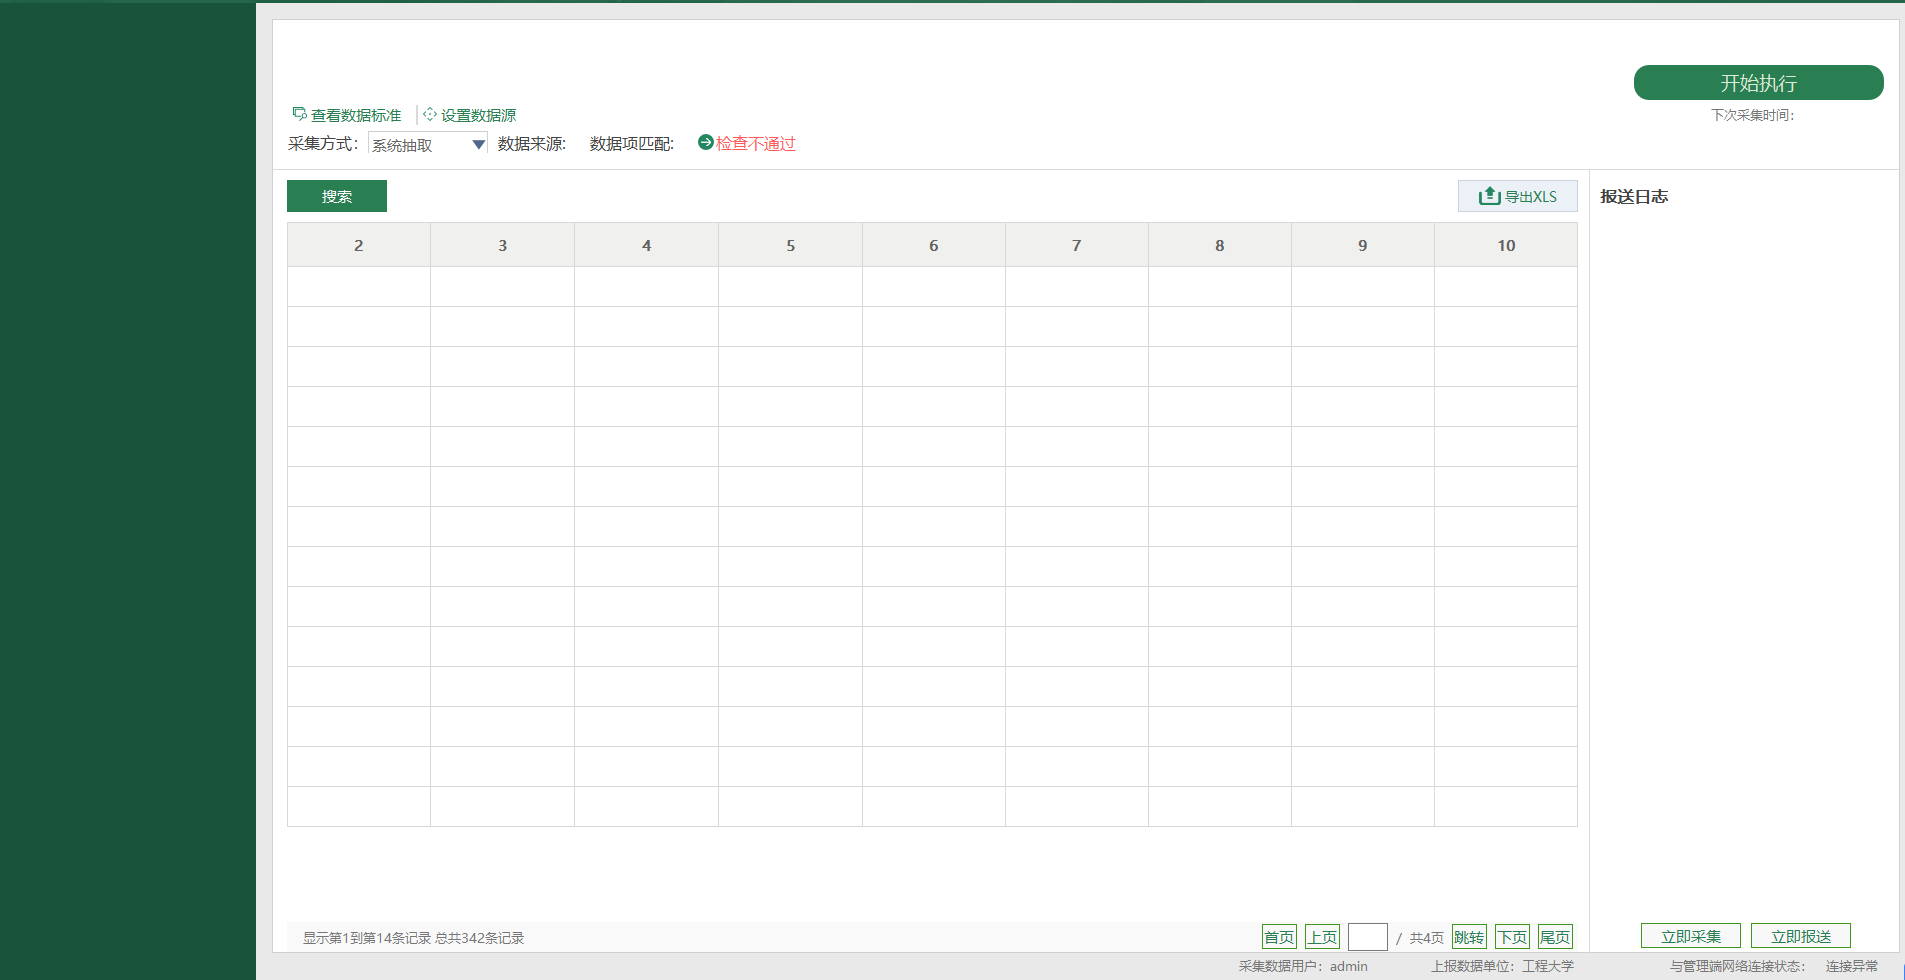Click the 开始执行 button

click(x=1758, y=83)
